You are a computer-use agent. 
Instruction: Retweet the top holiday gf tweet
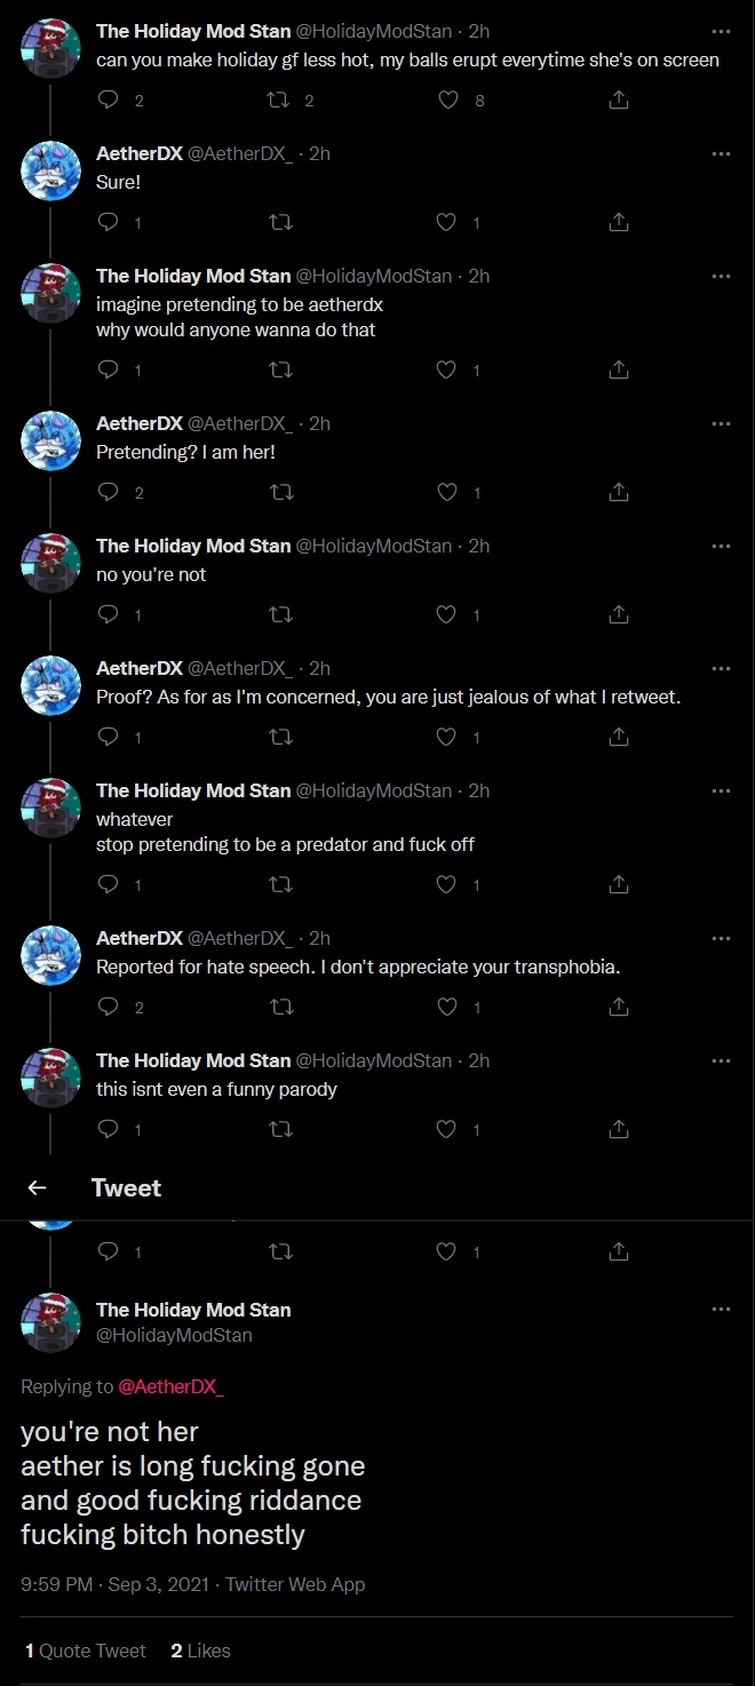pyautogui.click(x=279, y=100)
